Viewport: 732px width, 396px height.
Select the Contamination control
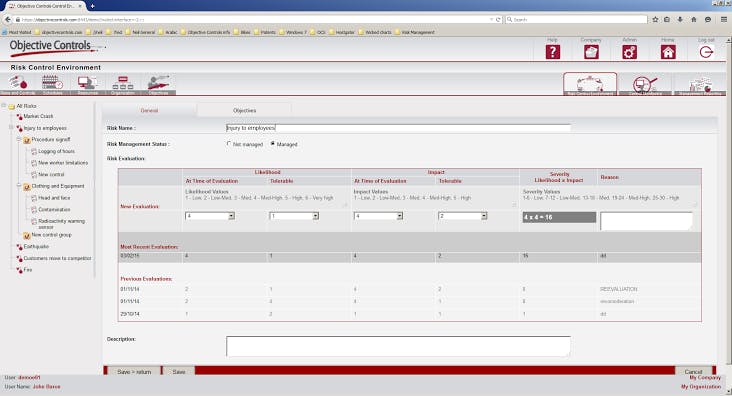[x=54, y=210]
